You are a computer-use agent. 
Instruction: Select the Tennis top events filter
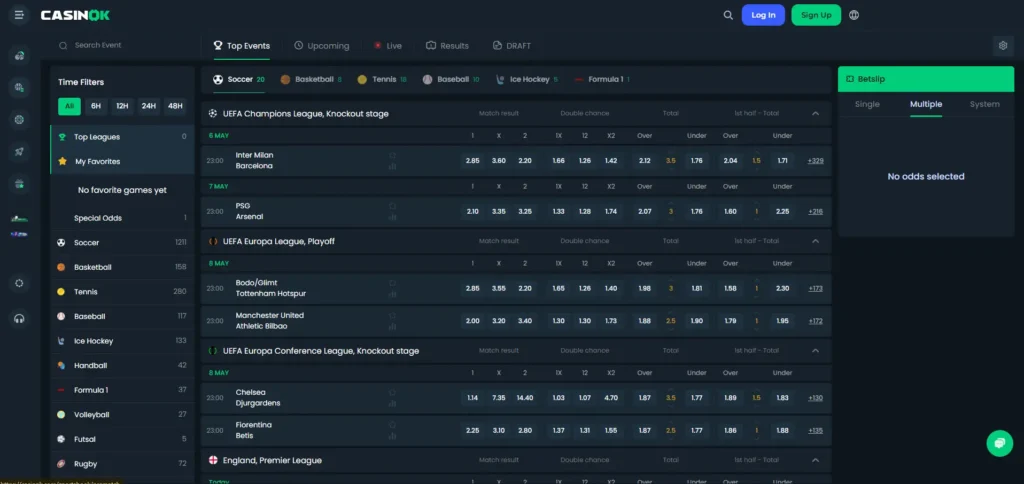coord(382,80)
